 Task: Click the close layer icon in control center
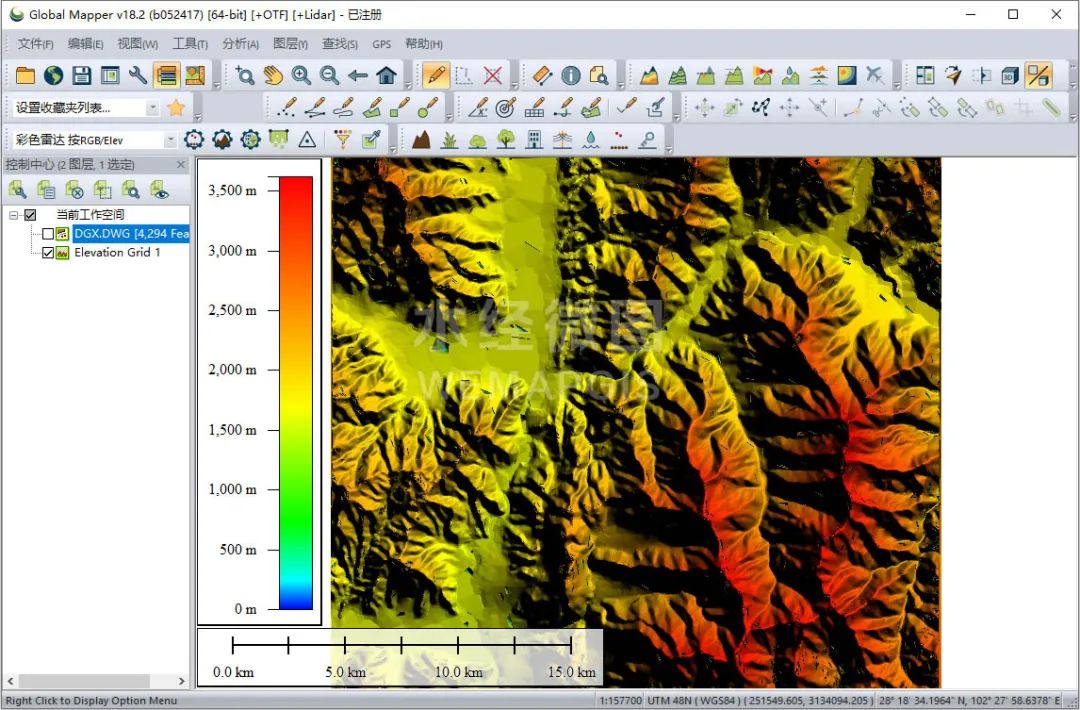pyautogui.click(x=74, y=189)
